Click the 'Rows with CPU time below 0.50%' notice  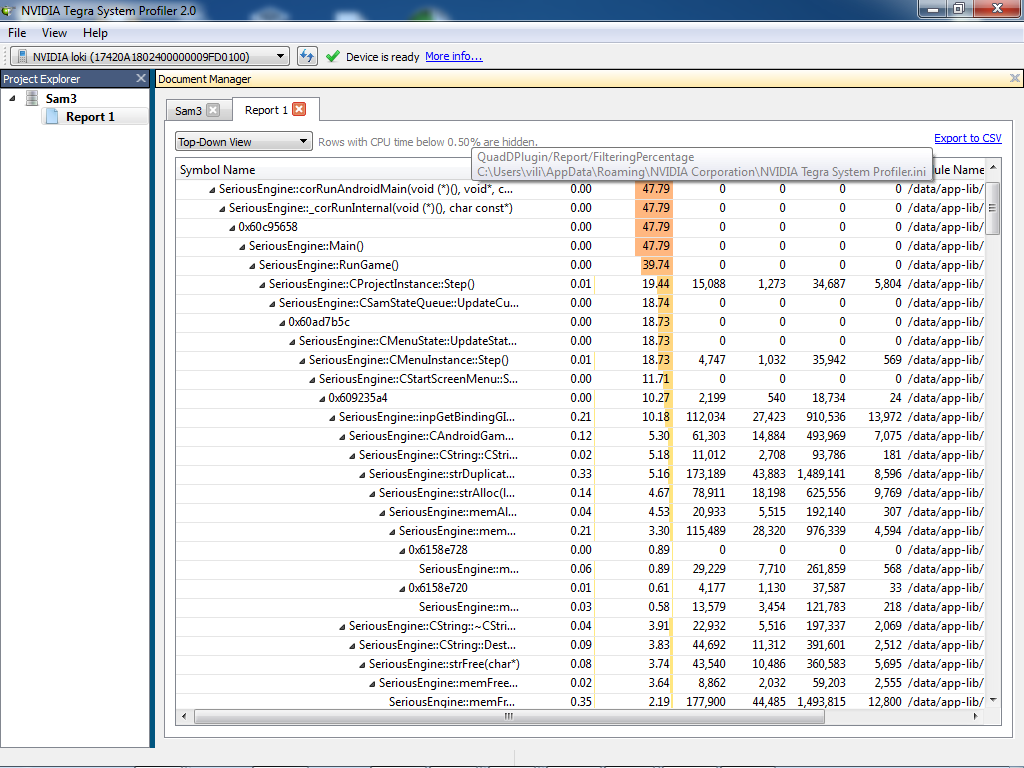tap(428, 142)
